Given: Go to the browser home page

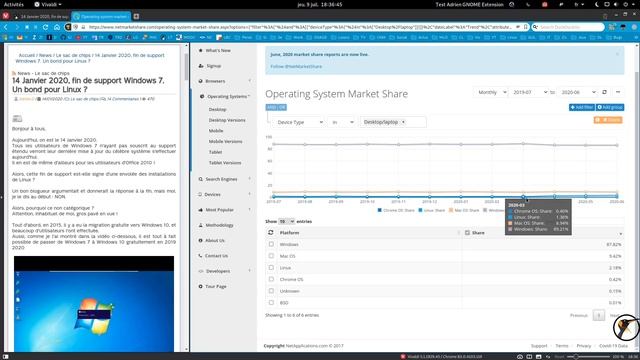Looking at the screenshot, I should 57,27.
